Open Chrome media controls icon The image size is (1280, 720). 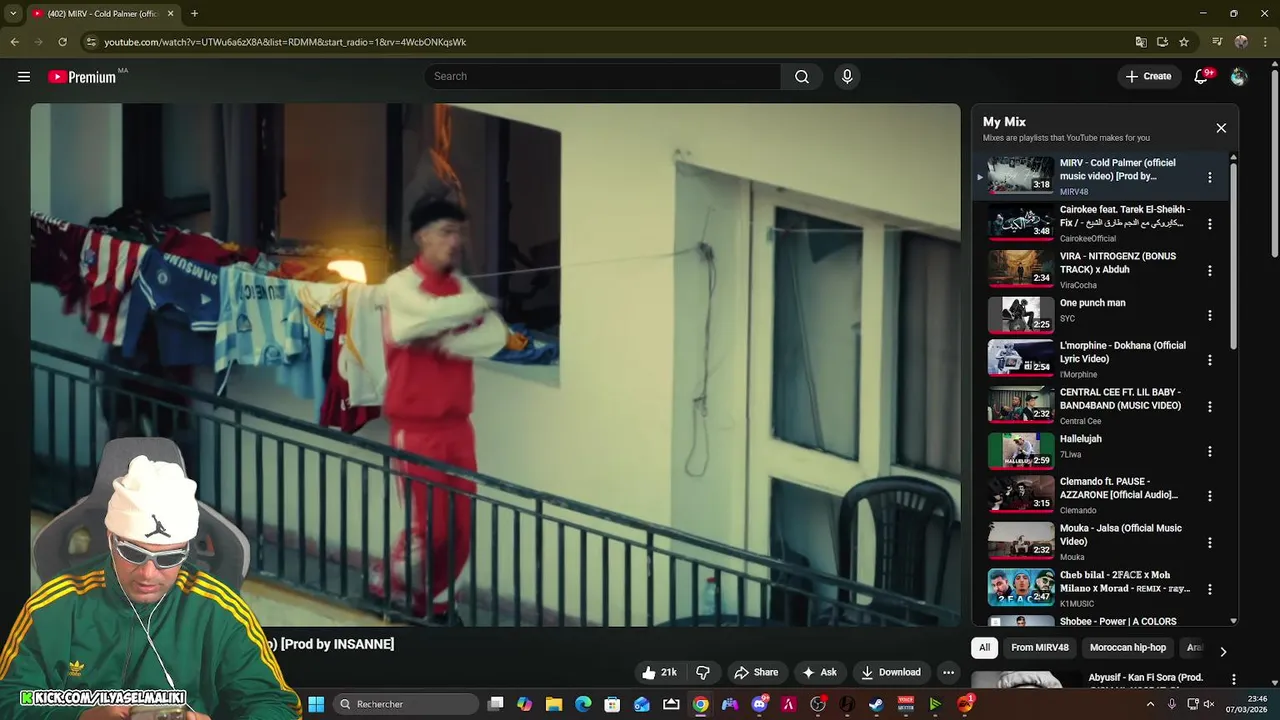coord(1217,42)
